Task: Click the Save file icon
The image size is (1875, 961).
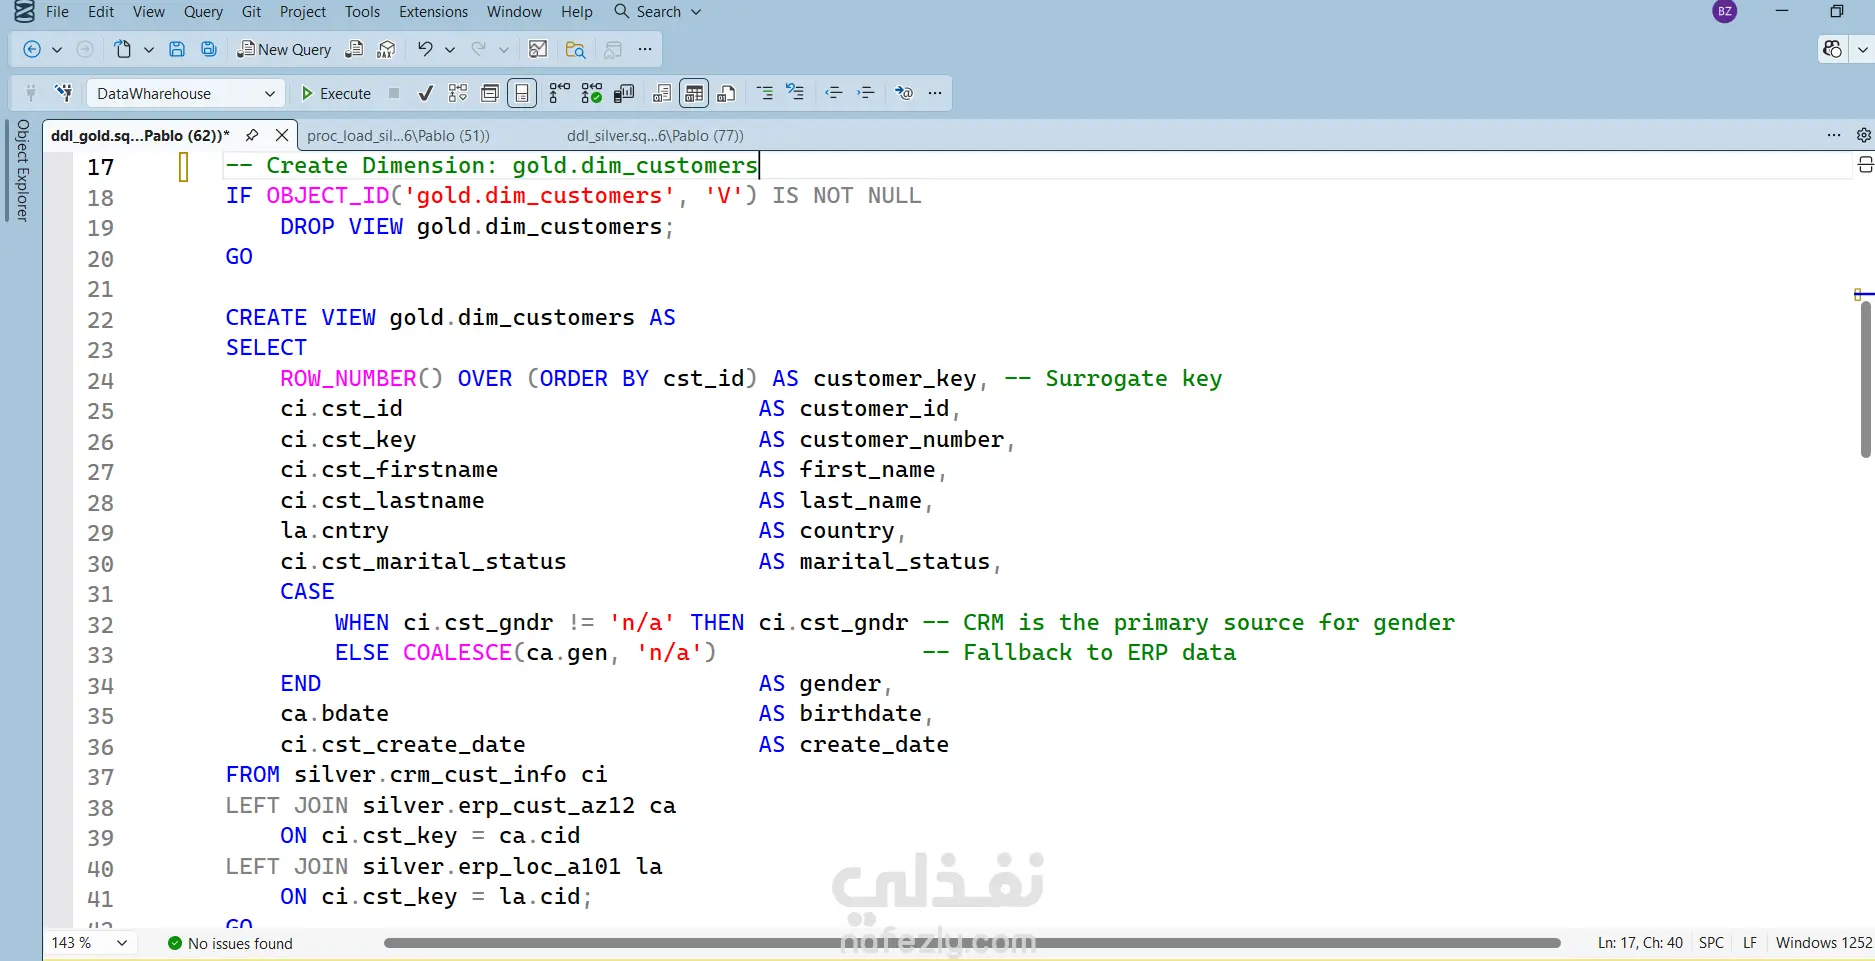Action: pos(177,49)
